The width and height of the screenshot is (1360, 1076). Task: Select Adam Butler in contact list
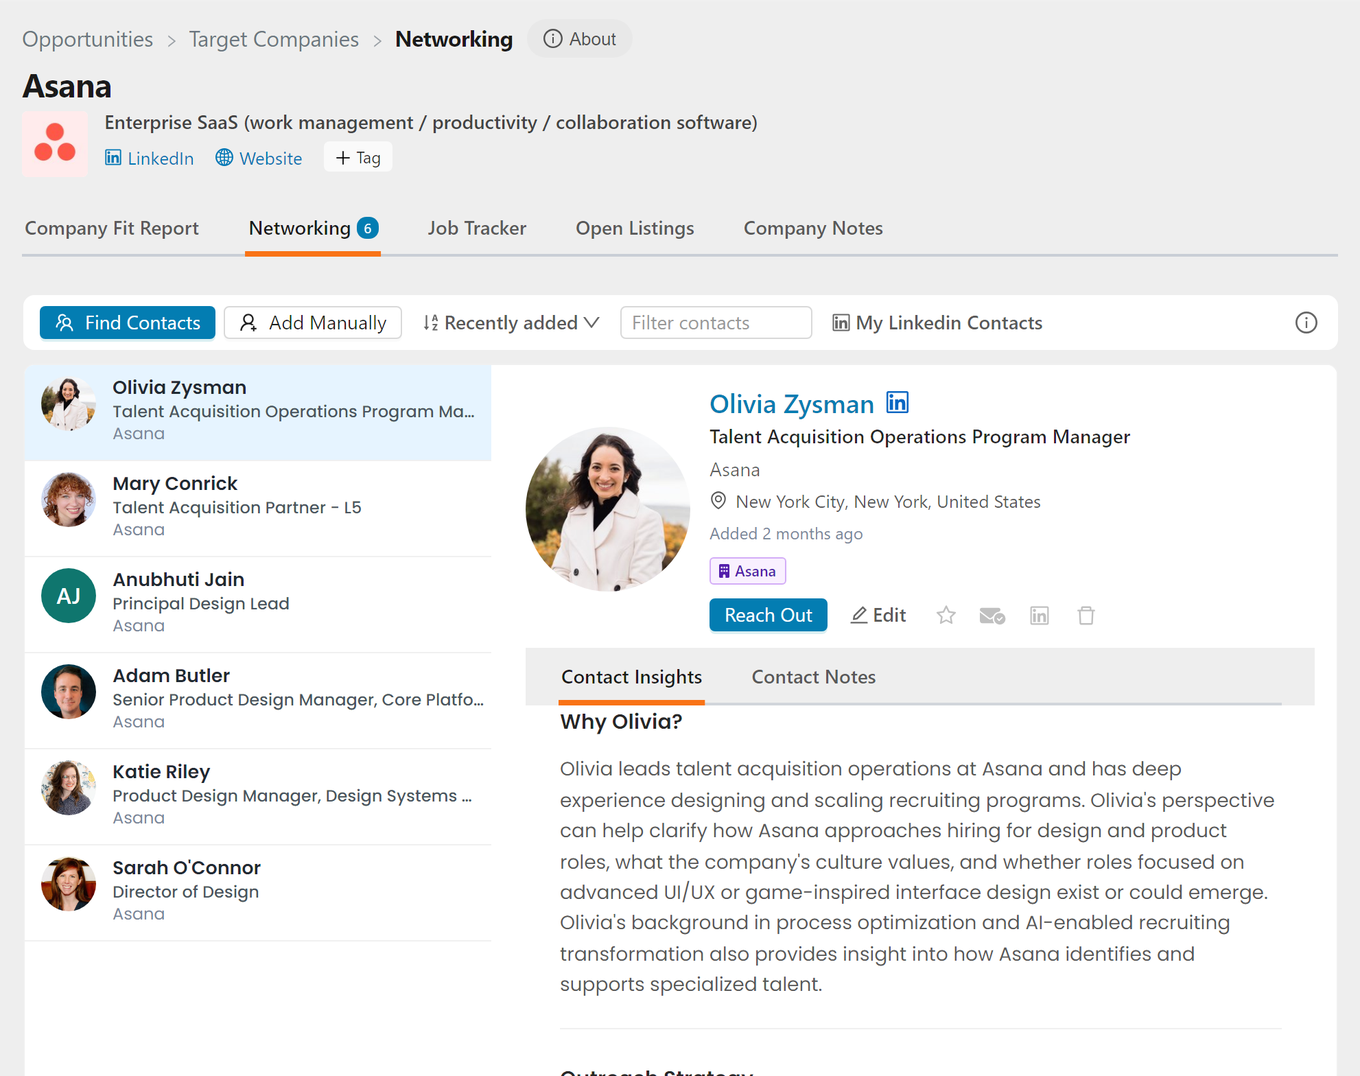click(258, 700)
